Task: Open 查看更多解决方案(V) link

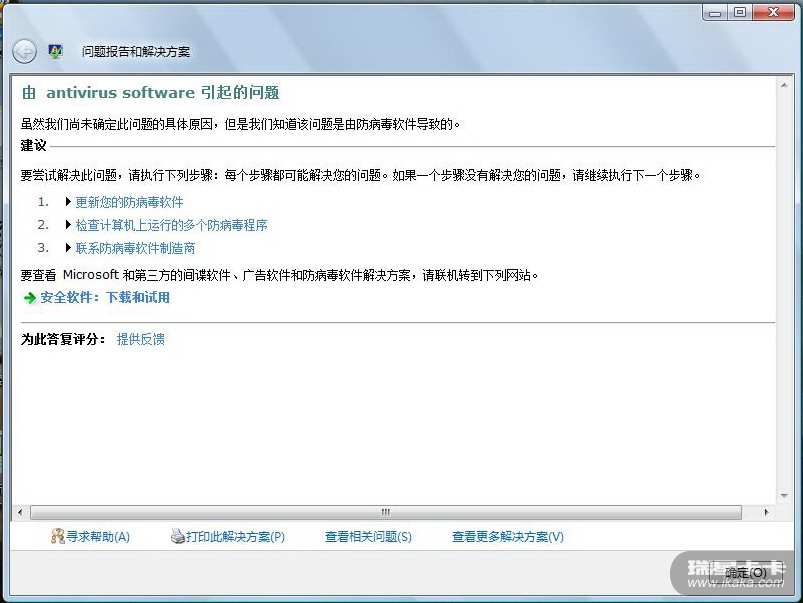Action: click(508, 536)
